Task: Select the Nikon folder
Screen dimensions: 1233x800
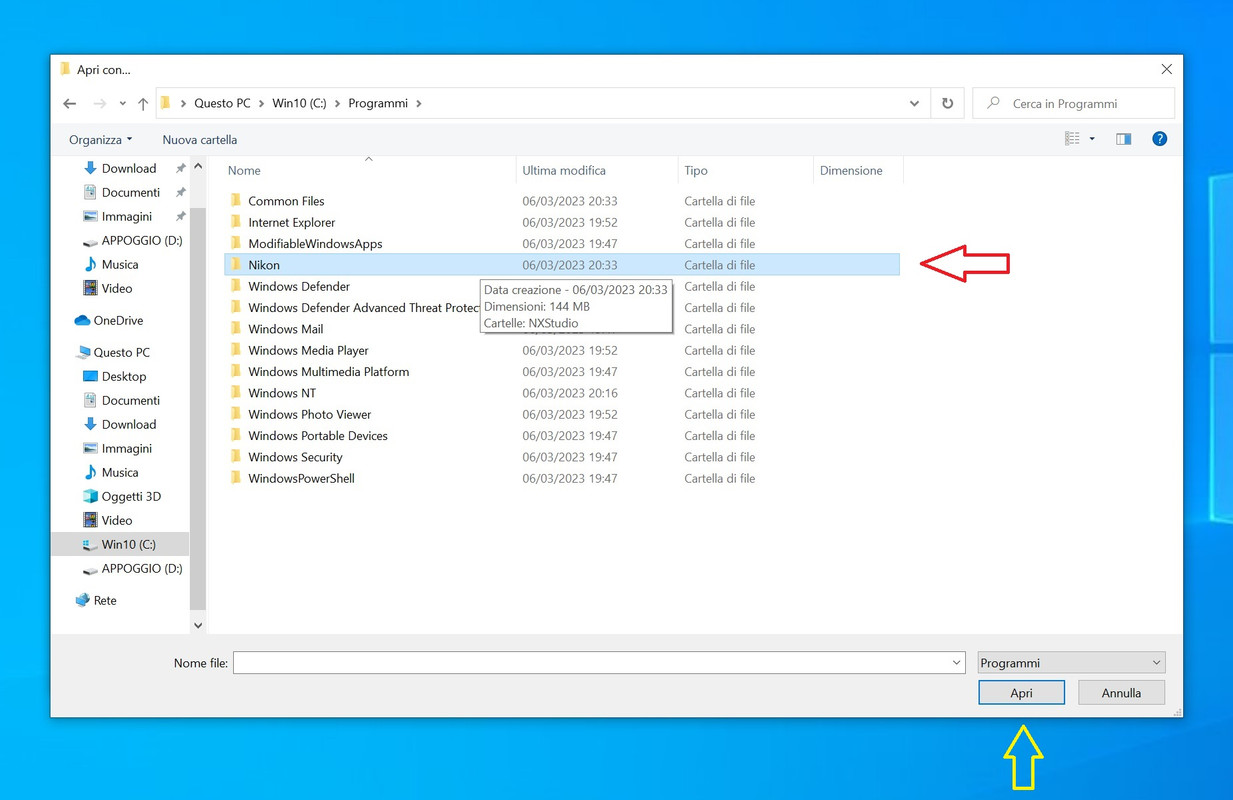Action: coord(562,265)
